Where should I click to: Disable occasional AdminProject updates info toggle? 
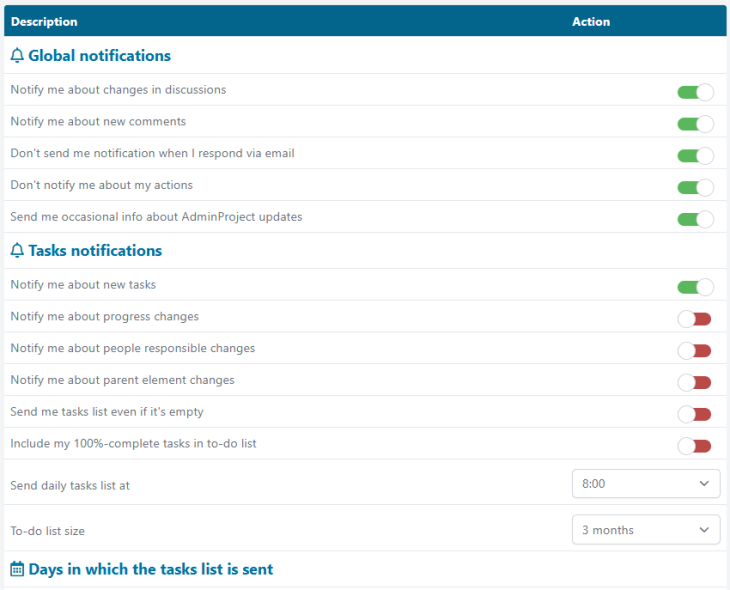click(x=696, y=219)
